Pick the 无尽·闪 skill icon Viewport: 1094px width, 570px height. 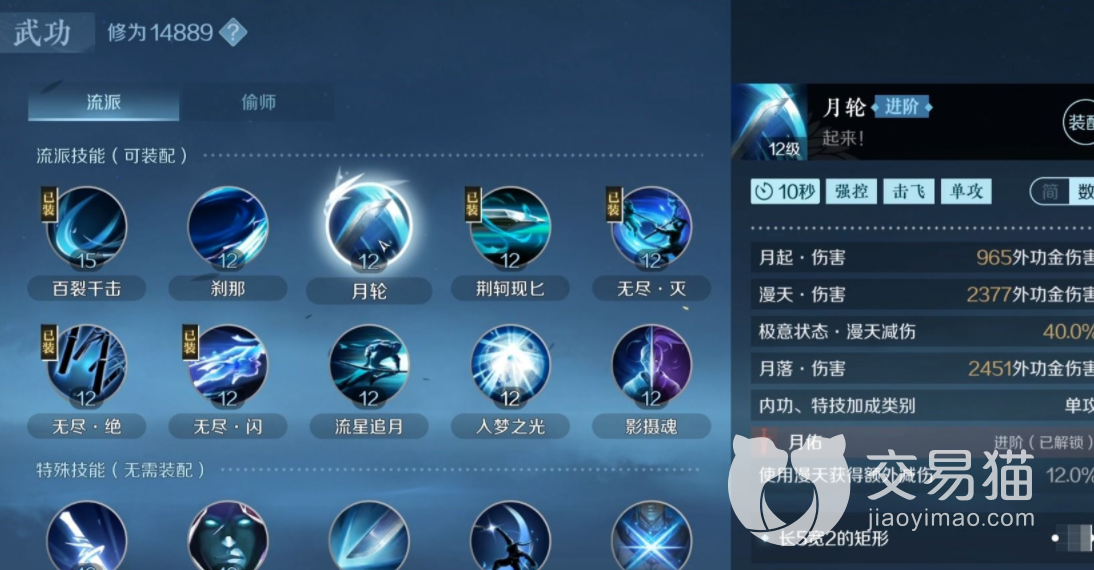pyautogui.click(x=228, y=366)
